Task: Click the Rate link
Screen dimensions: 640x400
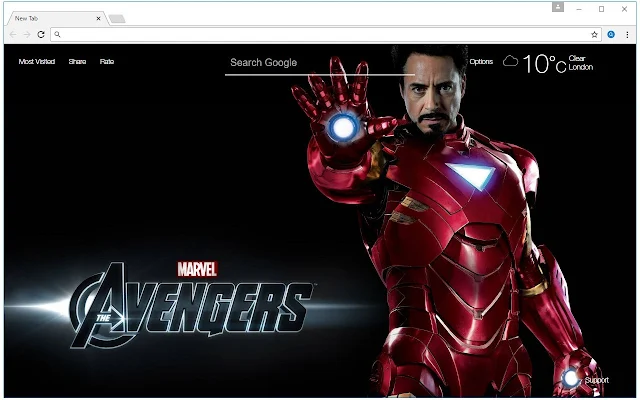Action: pyautogui.click(x=107, y=62)
